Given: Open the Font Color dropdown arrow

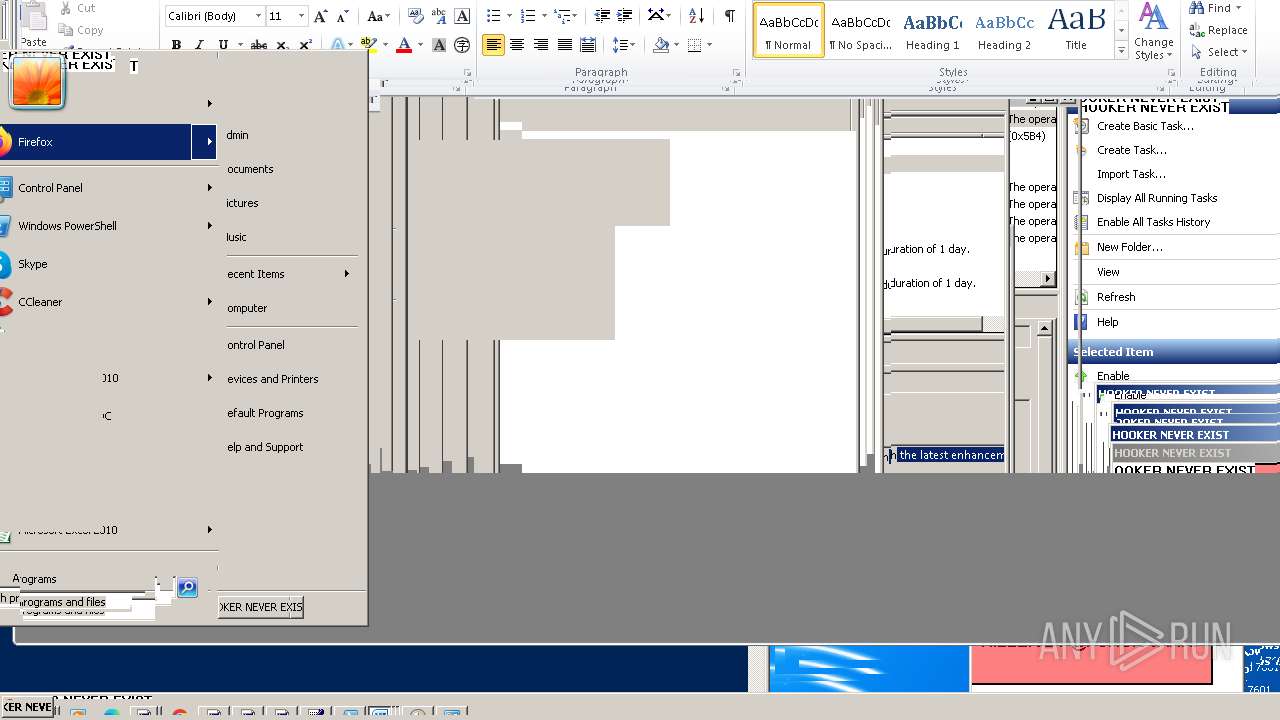Looking at the screenshot, I should pos(419,45).
